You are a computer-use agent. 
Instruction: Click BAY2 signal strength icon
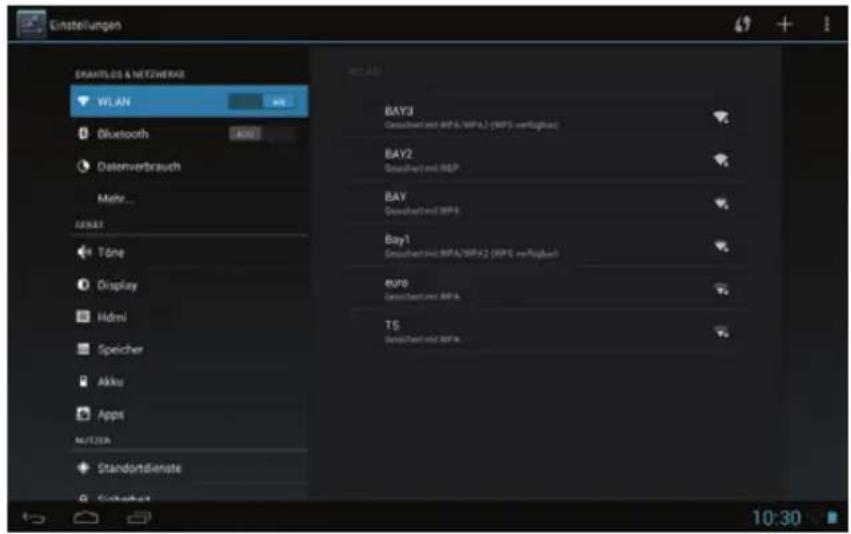tap(721, 160)
